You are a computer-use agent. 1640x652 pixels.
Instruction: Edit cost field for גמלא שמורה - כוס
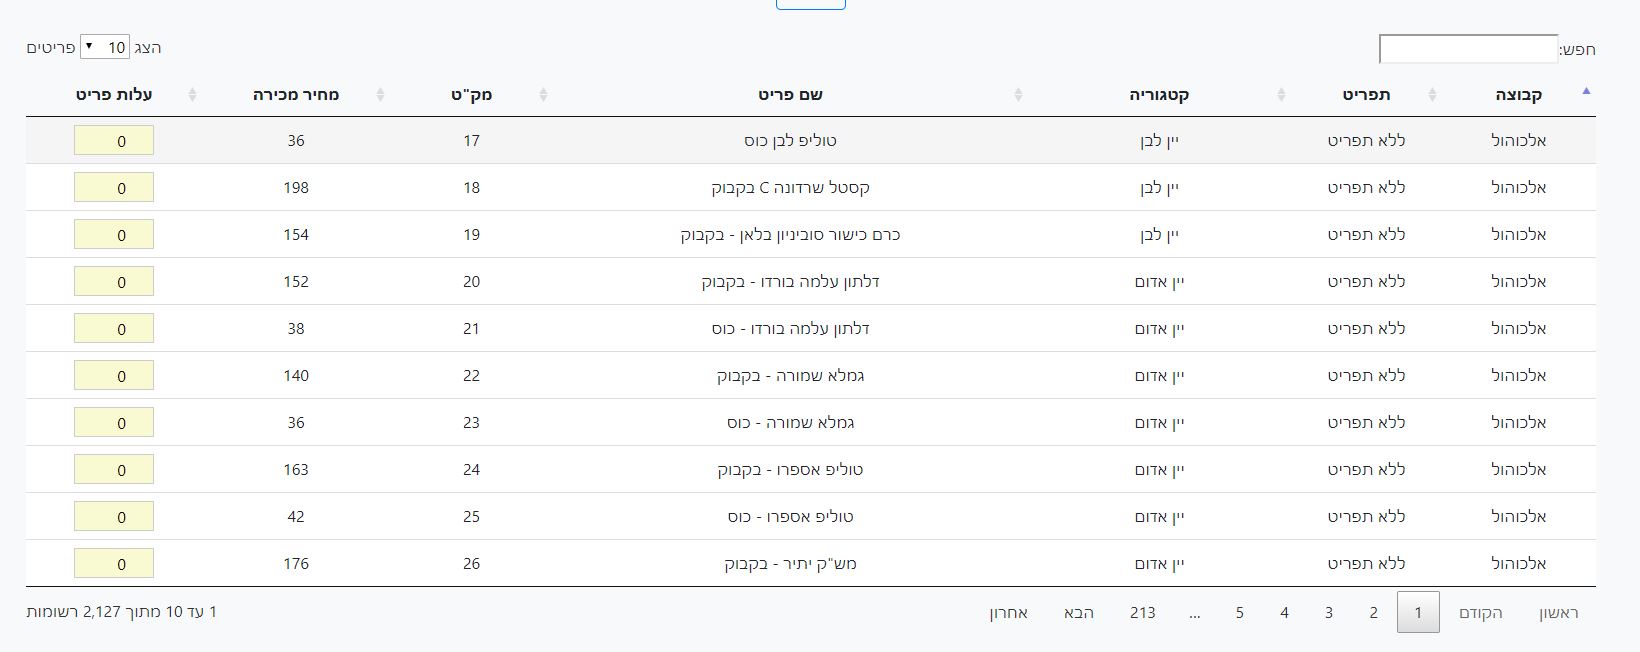click(114, 423)
